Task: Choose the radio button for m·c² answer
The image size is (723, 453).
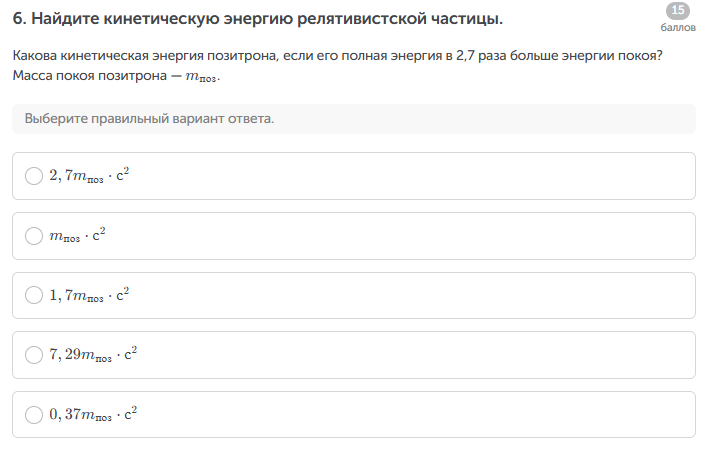Action: 34,236
